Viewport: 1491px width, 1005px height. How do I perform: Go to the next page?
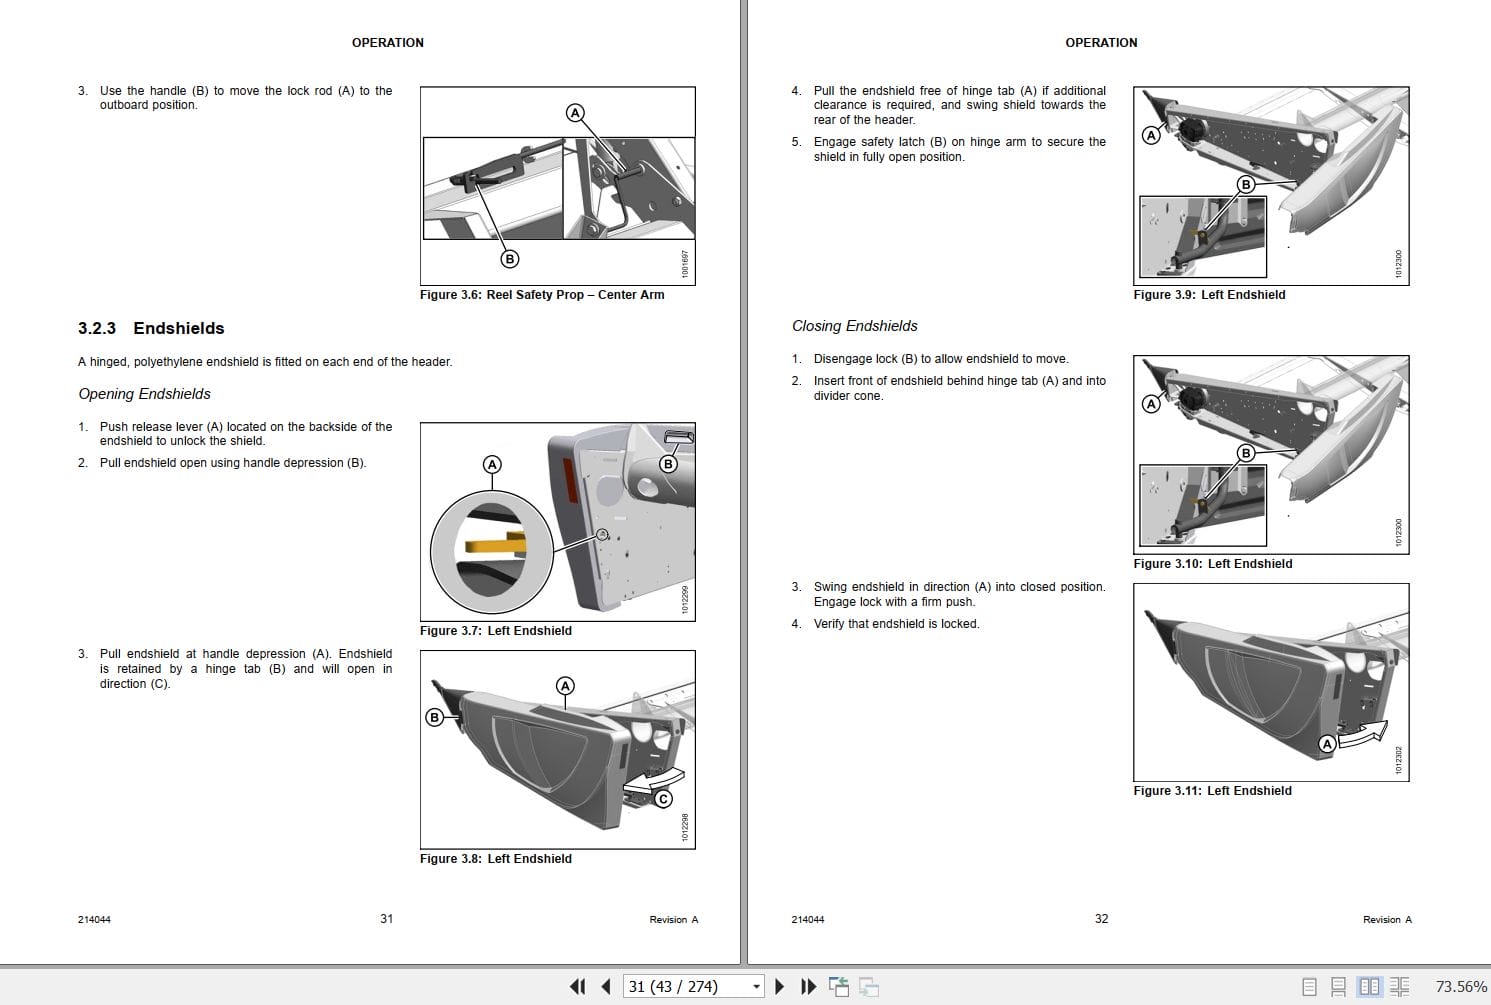(780, 986)
